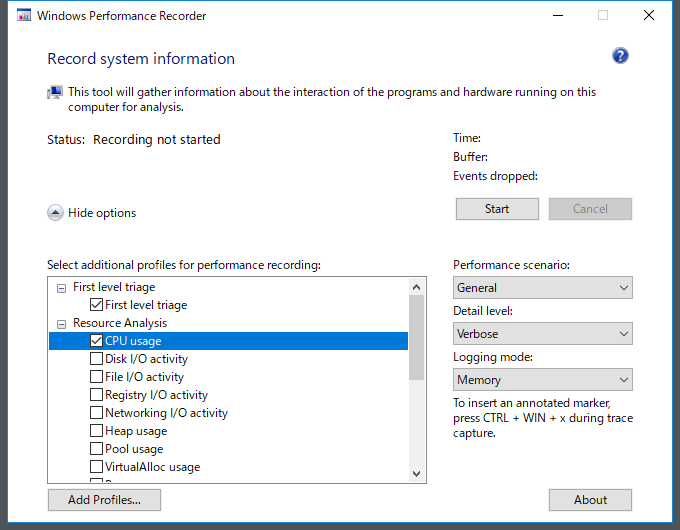Enable the VirtualAlloc usage checkbox
This screenshot has width=680, height=530.
click(96, 467)
